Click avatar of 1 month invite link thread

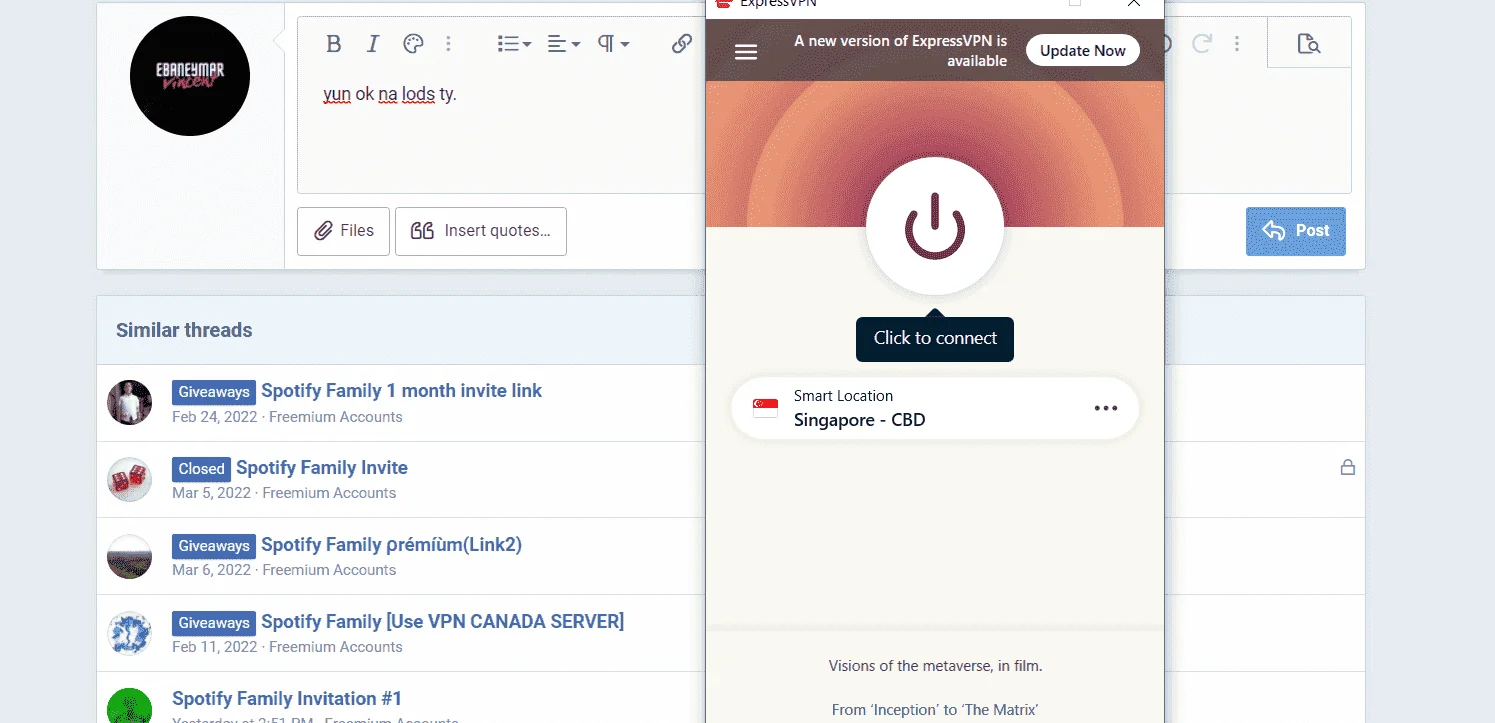(129, 403)
